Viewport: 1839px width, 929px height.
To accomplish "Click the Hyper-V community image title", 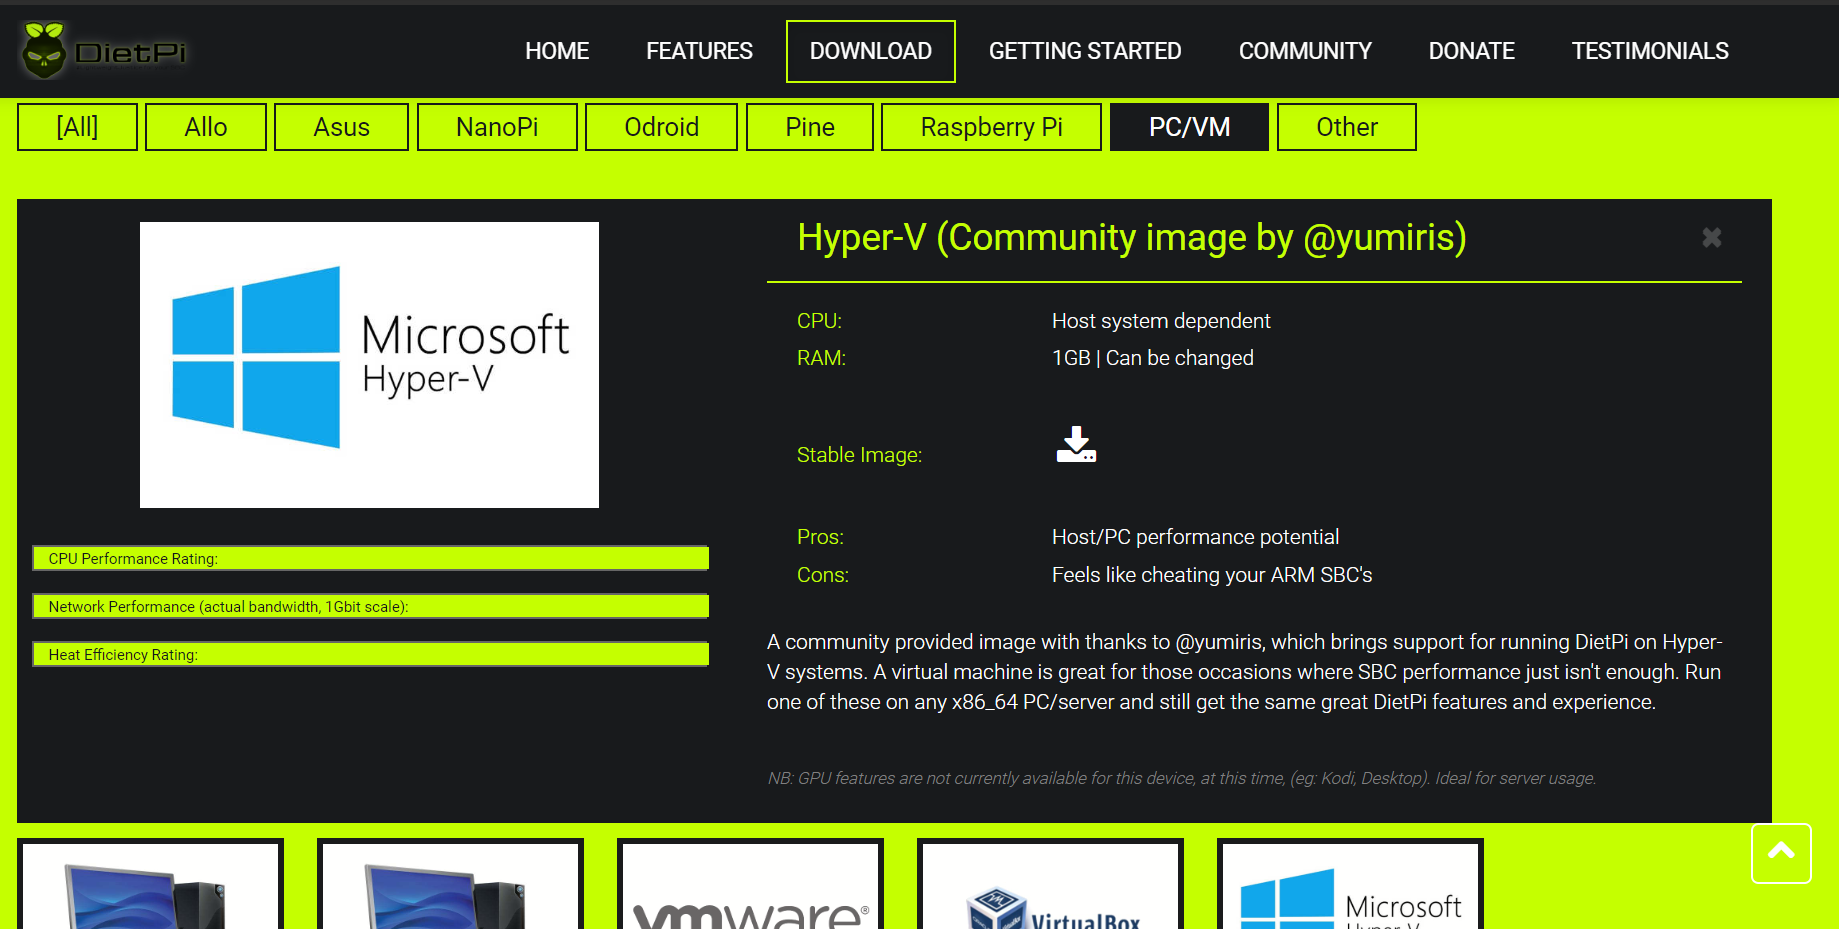I will pos(1132,238).
